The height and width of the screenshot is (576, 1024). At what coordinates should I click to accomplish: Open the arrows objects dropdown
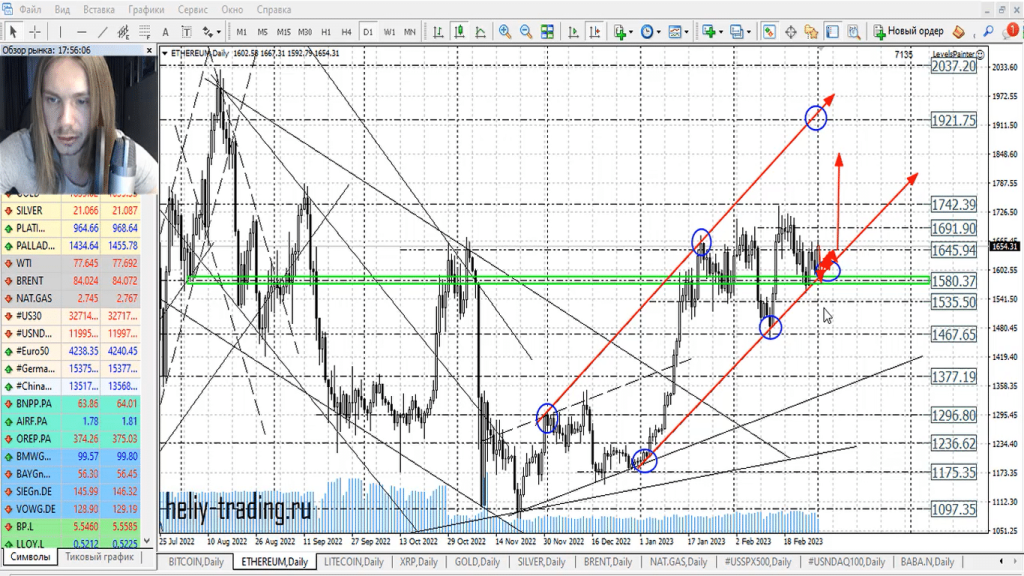tap(211, 31)
